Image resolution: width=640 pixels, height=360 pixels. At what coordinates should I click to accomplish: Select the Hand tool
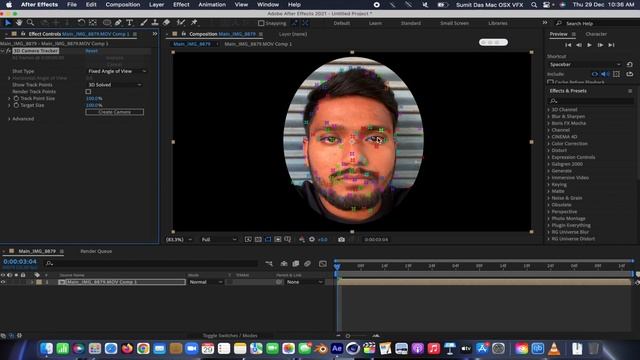[x=19, y=23]
